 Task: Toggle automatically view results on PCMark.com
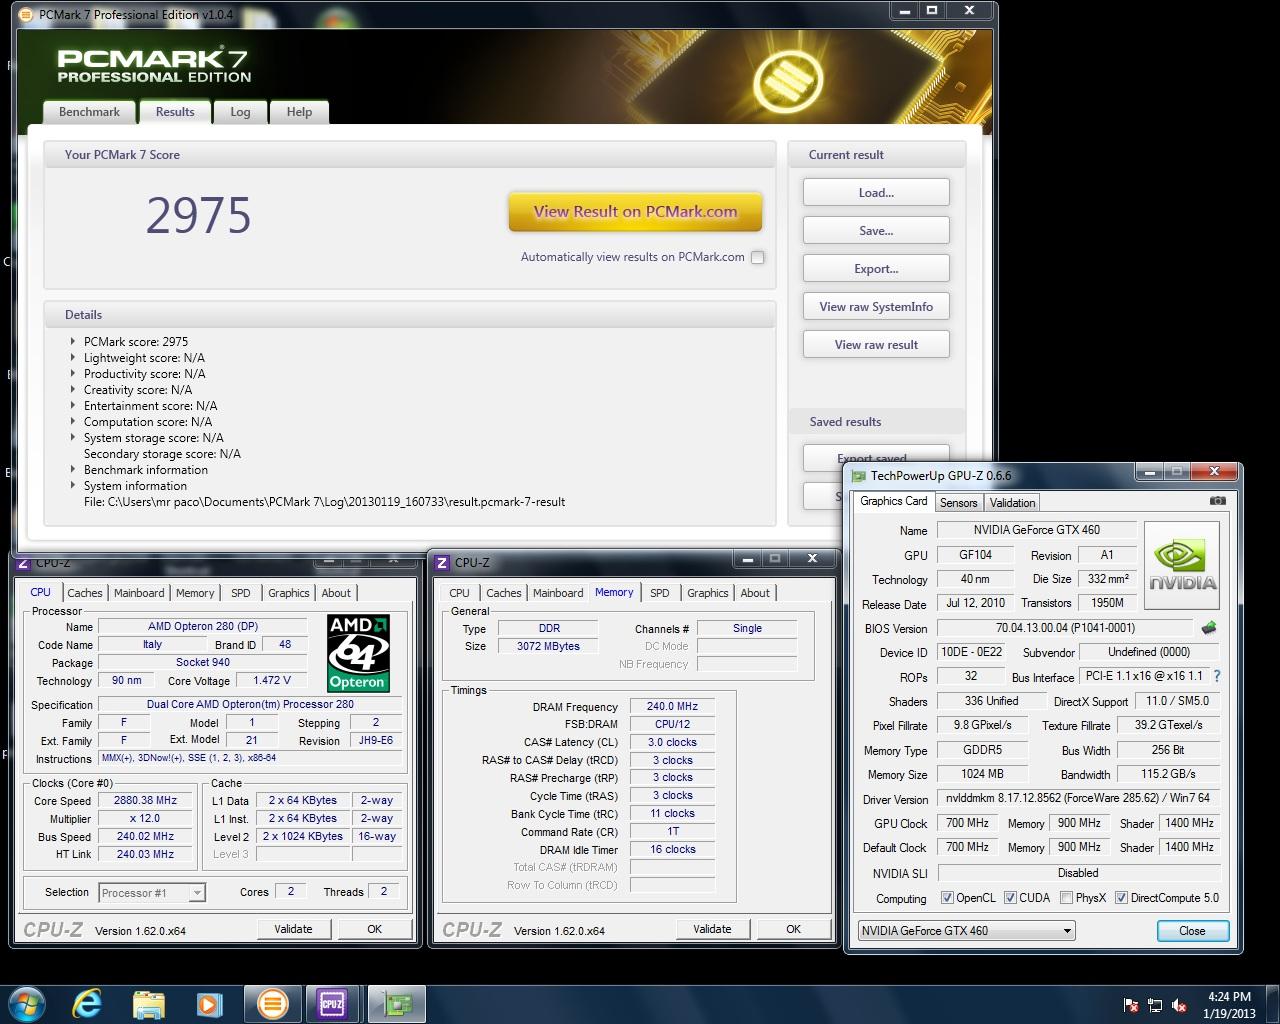coord(757,257)
